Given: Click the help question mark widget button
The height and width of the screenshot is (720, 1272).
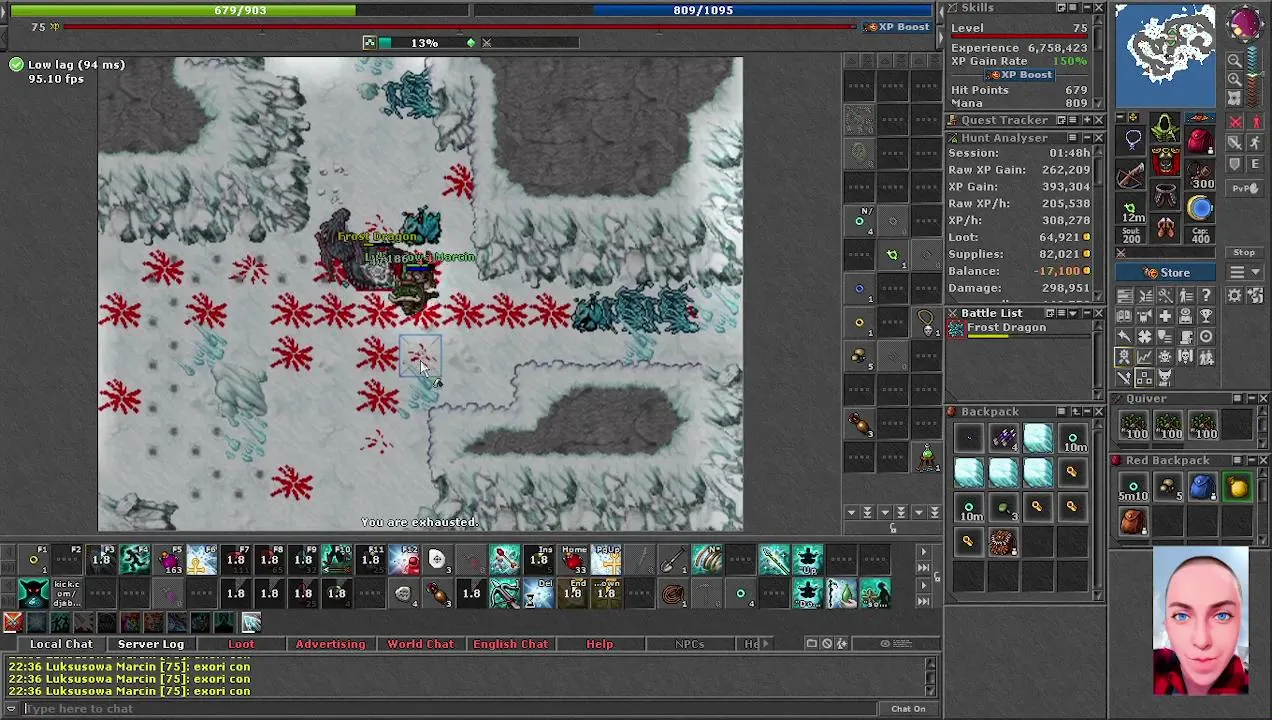Looking at the screenshot, I should 1206,296.
